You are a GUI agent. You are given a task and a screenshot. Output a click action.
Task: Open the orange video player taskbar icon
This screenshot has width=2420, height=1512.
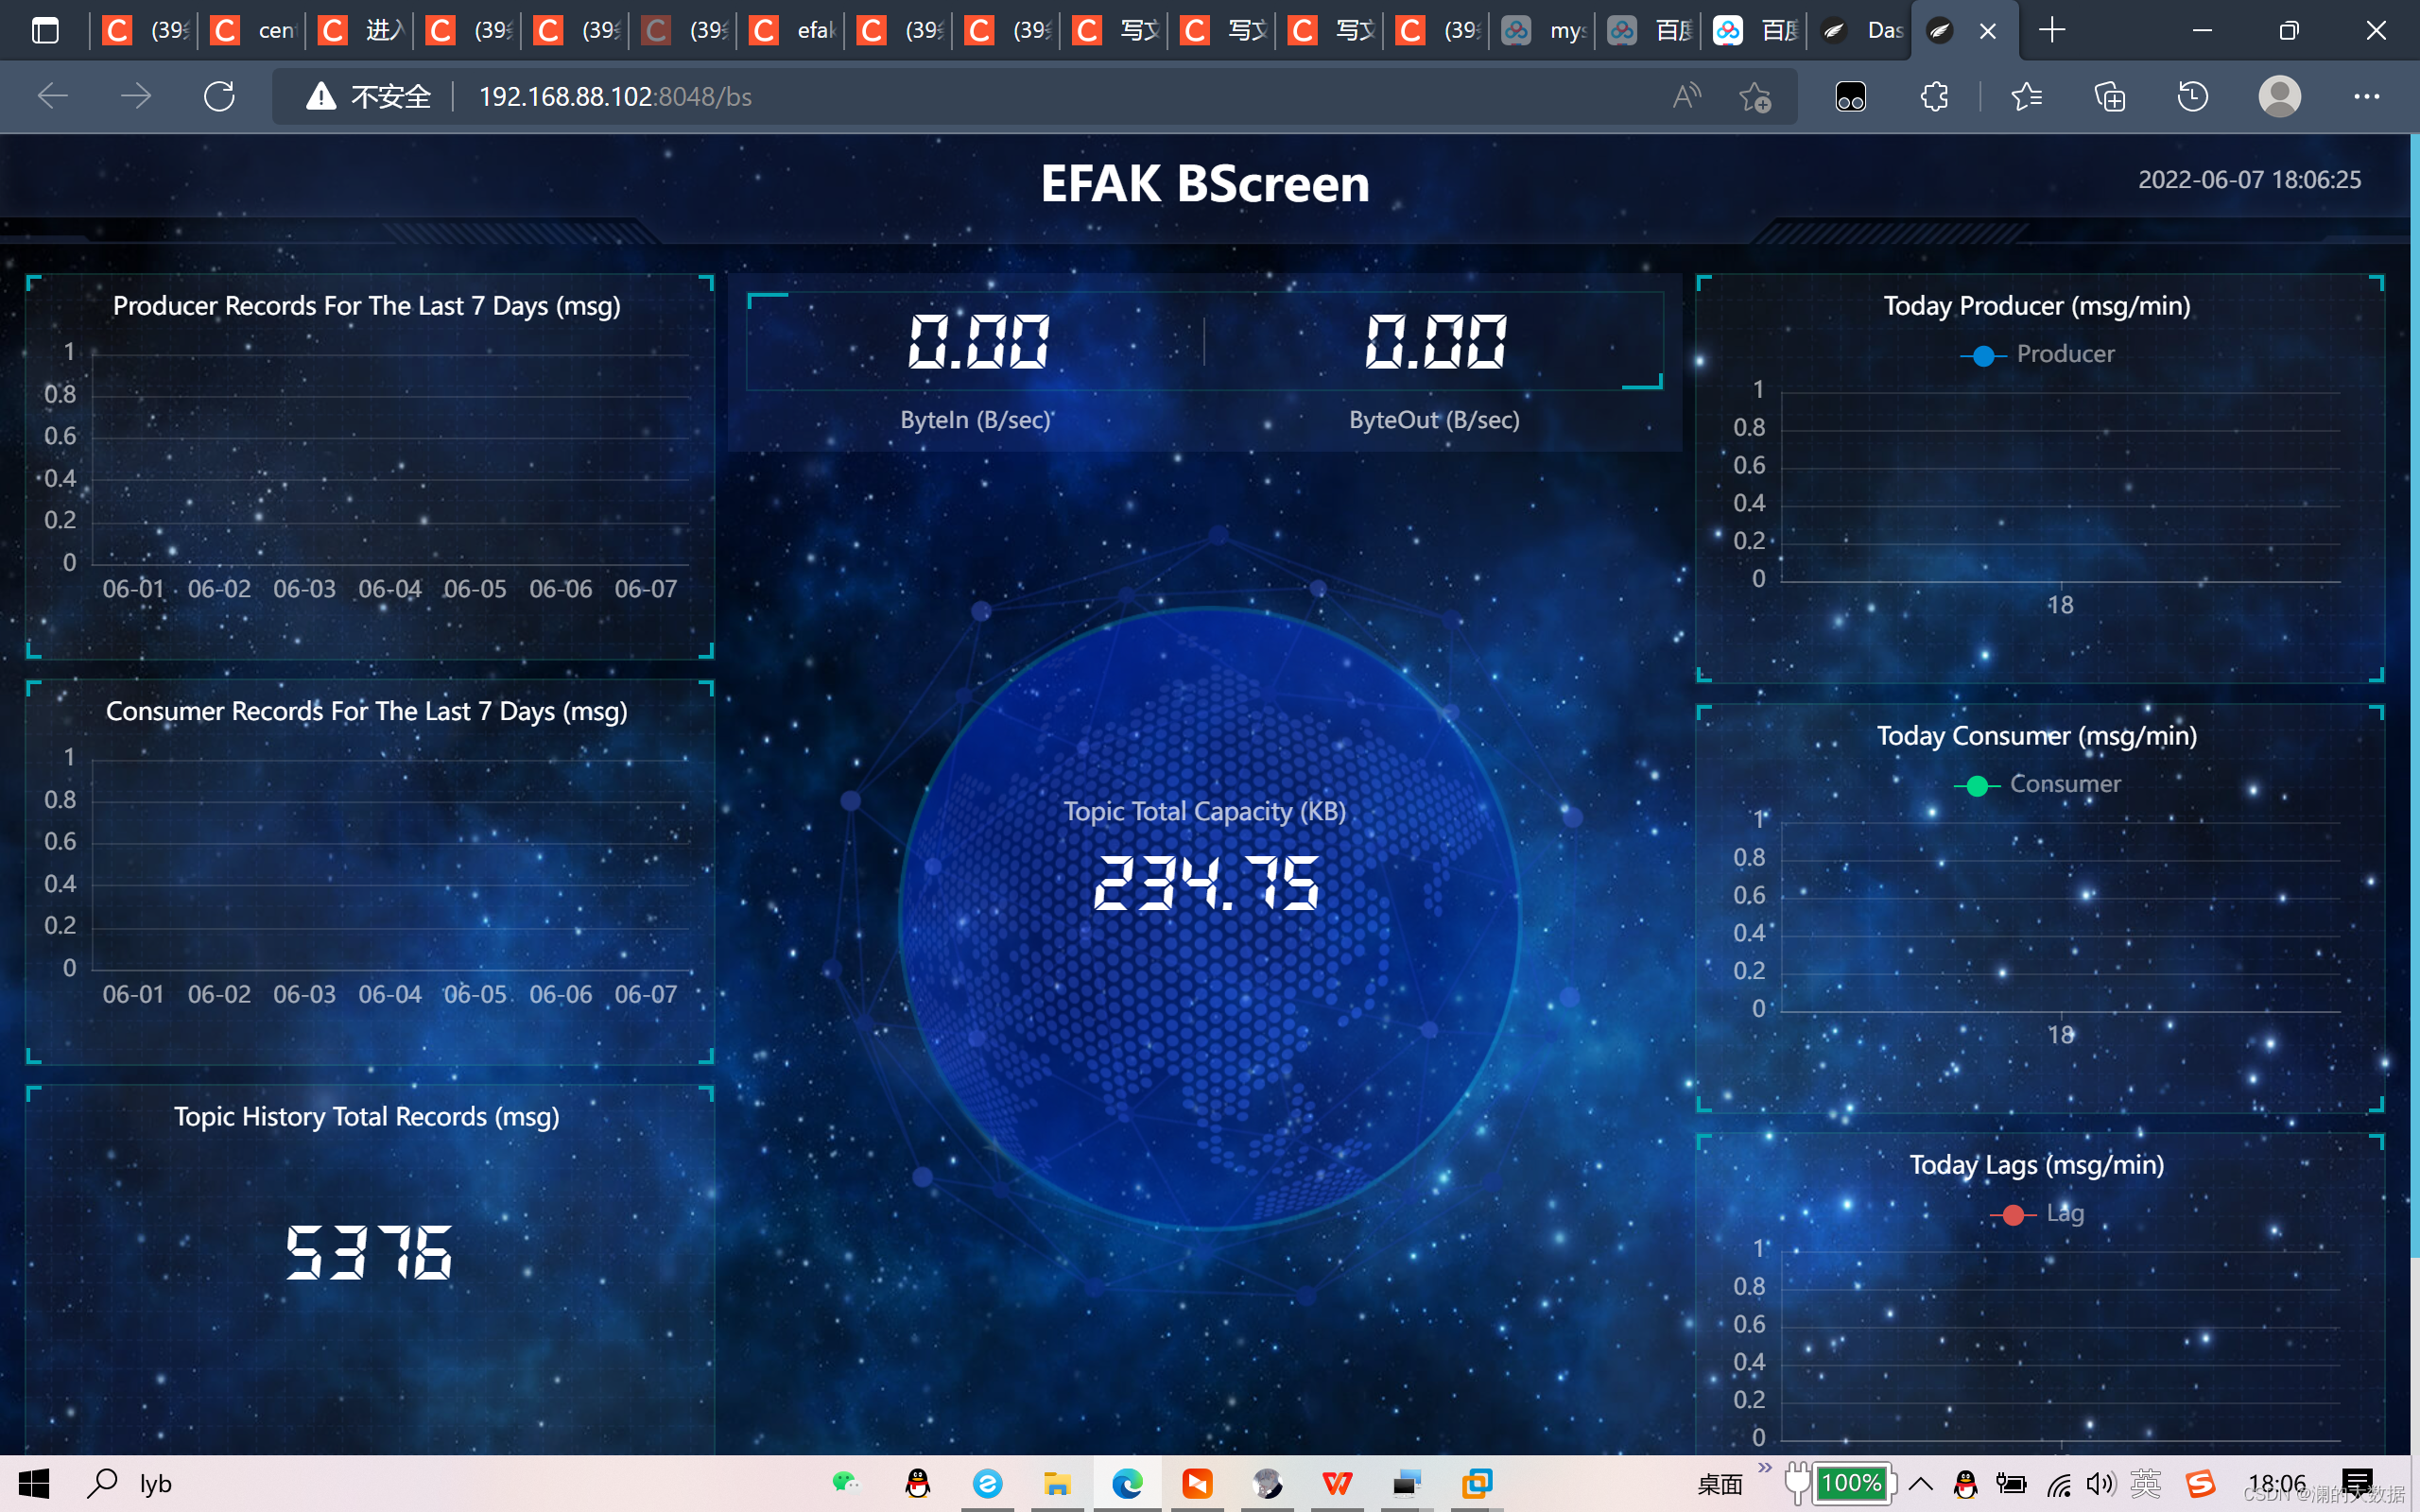click(1197, 1483)
